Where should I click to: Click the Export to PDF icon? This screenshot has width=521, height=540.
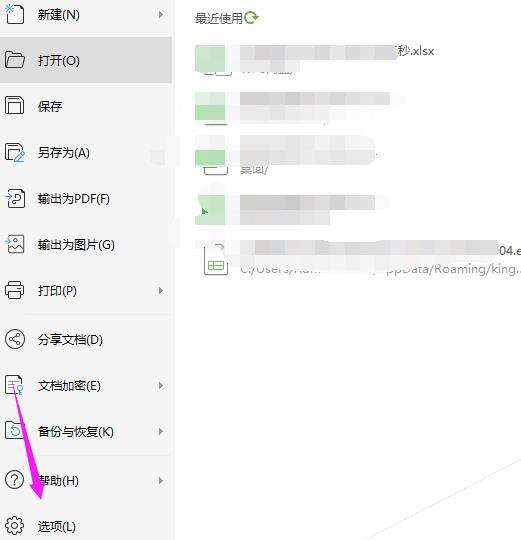pos(14,198)
